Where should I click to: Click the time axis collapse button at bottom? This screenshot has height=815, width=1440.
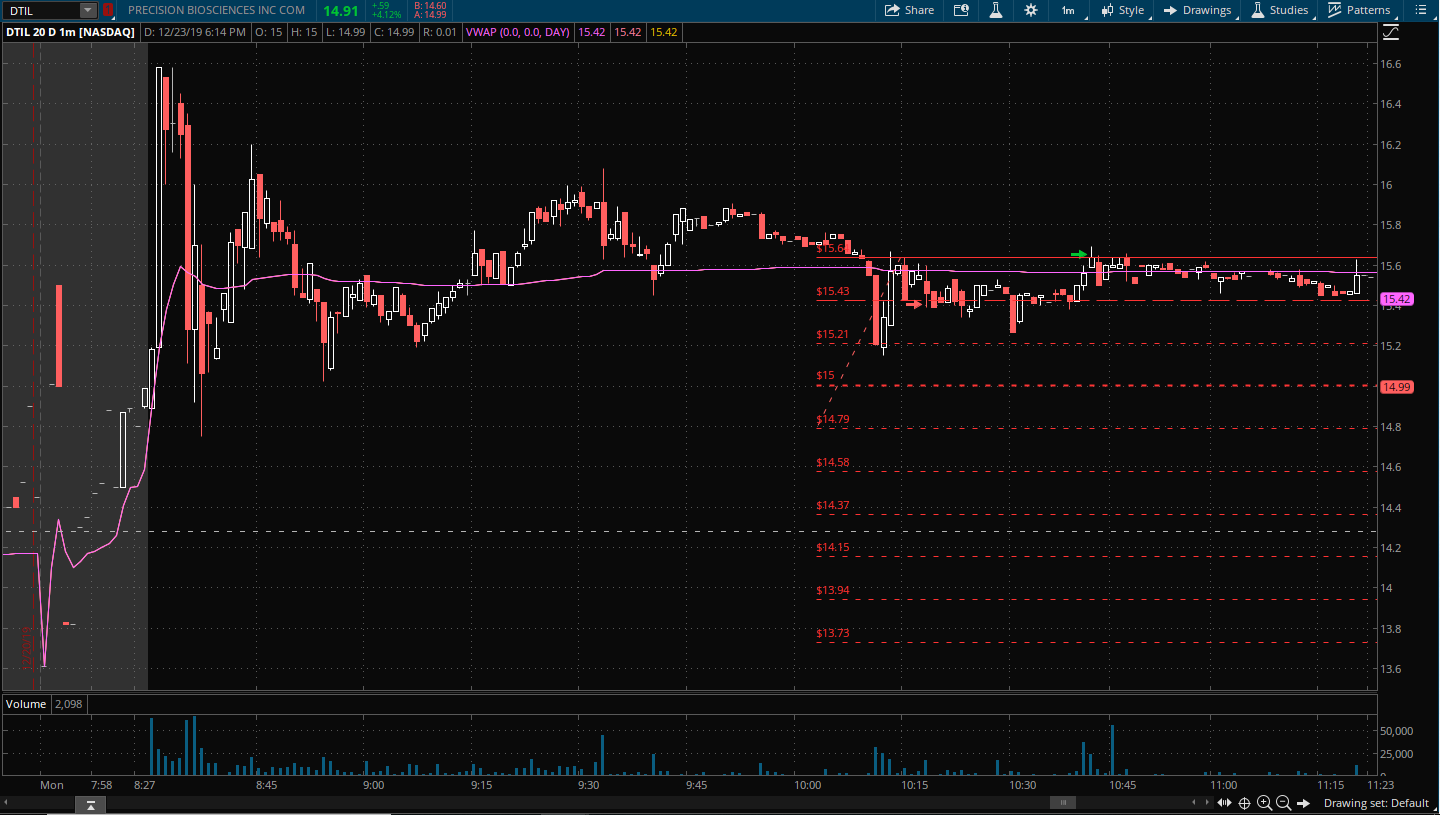[90, 804]
